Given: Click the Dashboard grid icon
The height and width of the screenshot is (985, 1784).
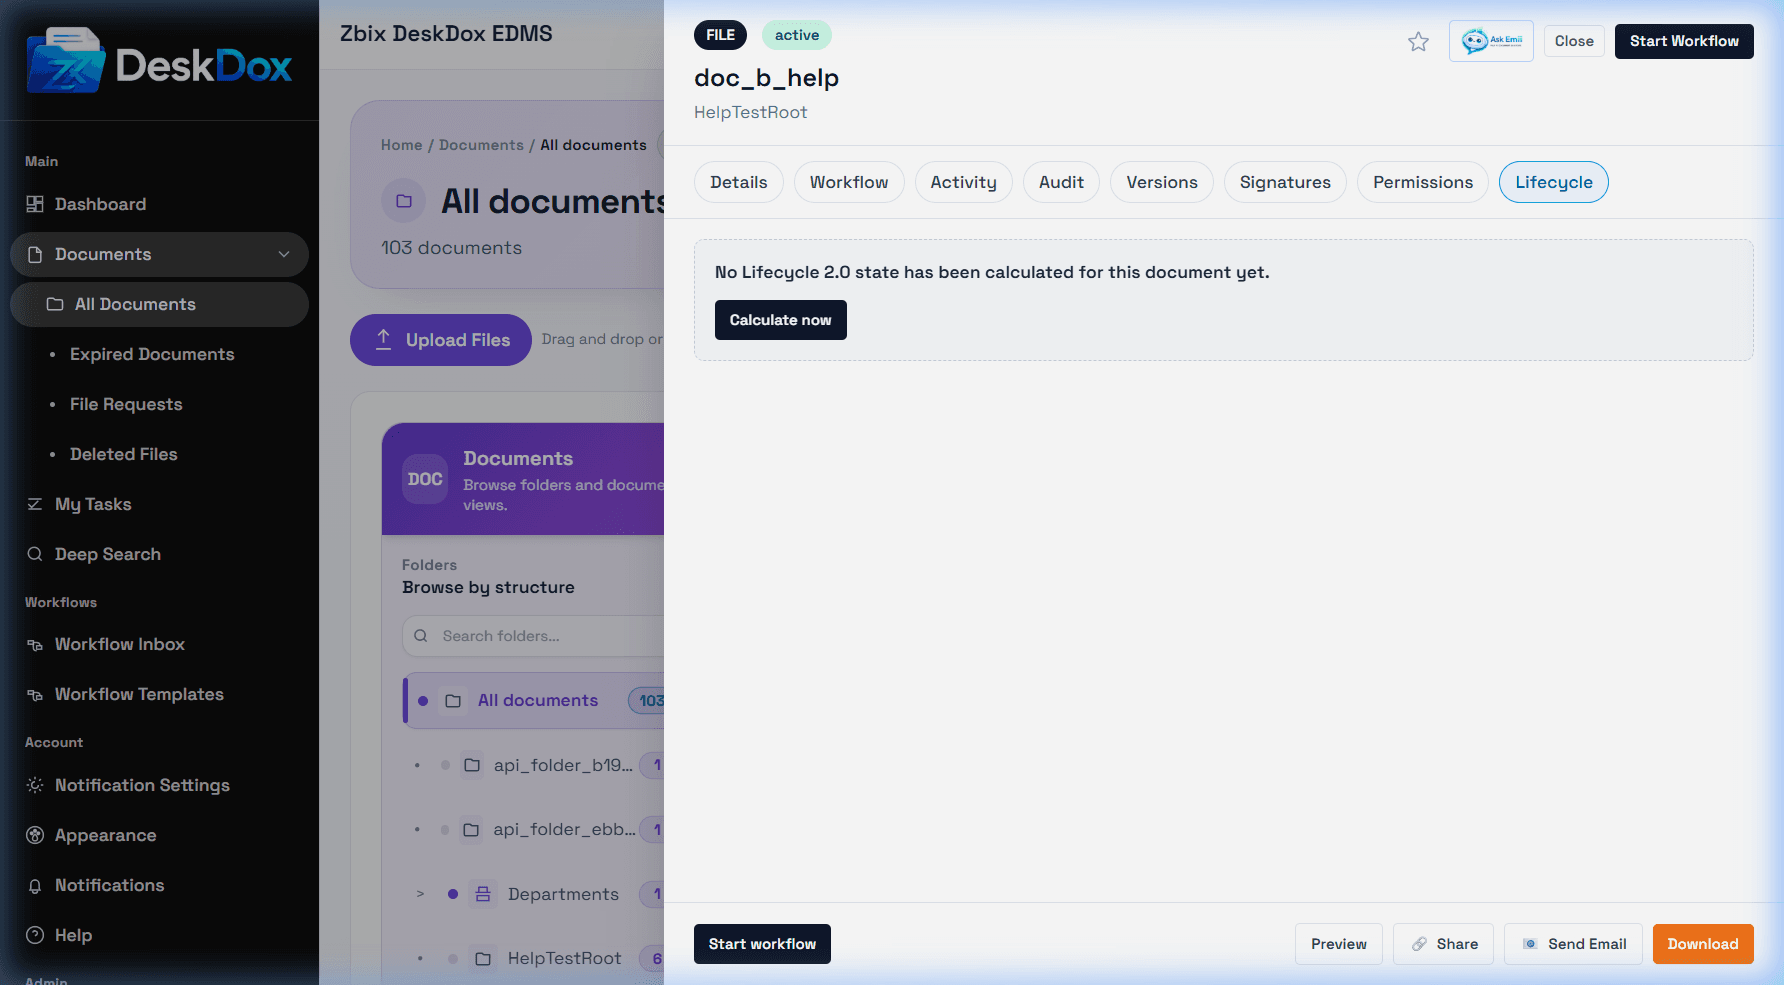Looking at the screenshot, I should (35, 204).
